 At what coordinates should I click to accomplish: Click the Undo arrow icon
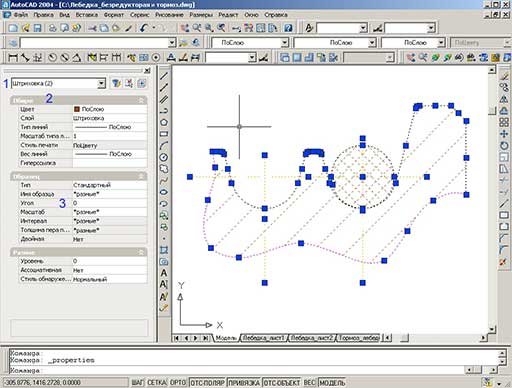point(144,28)
